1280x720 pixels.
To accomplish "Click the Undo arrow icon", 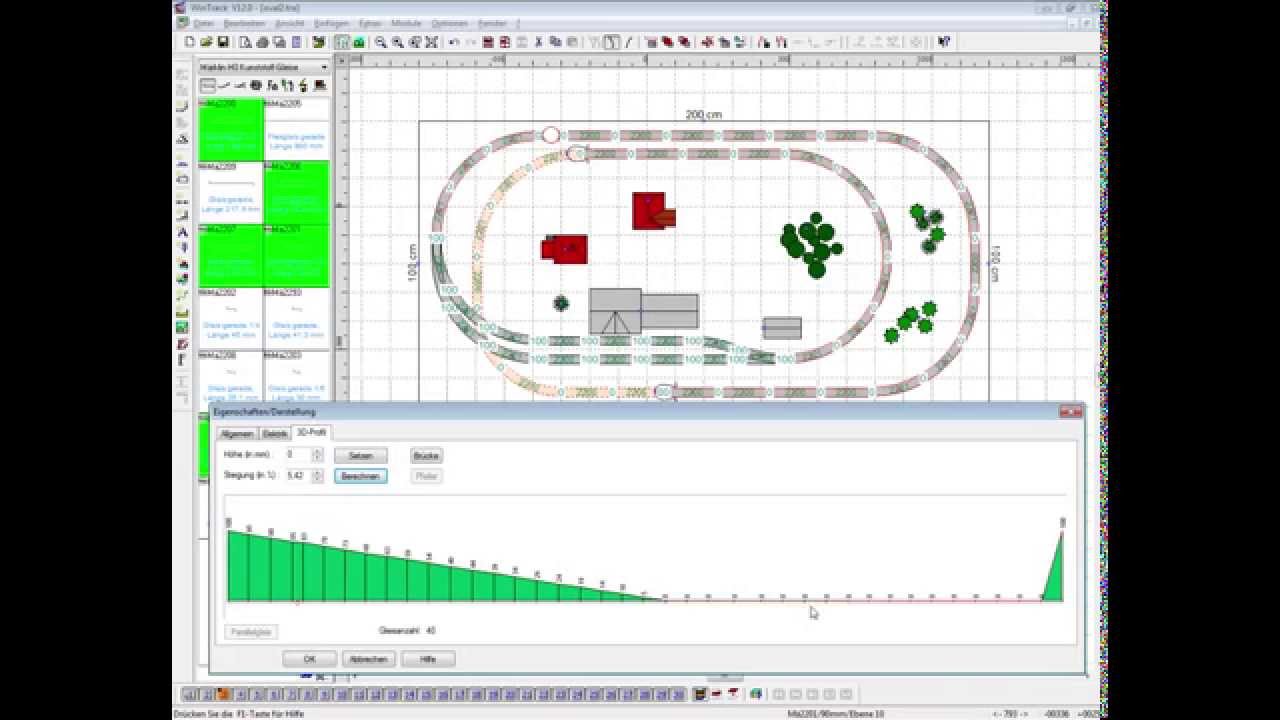I will pos(454,42).
